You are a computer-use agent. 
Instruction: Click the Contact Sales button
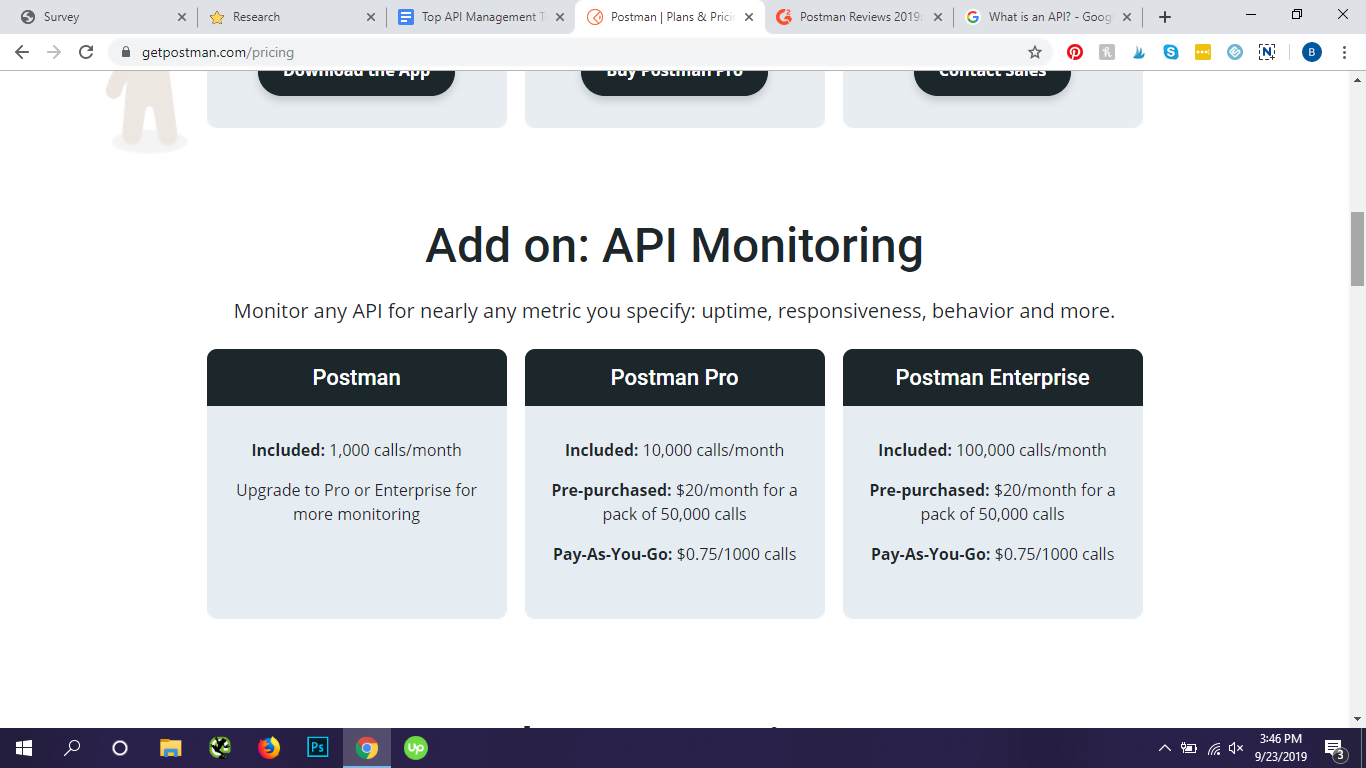pos(992,74)
